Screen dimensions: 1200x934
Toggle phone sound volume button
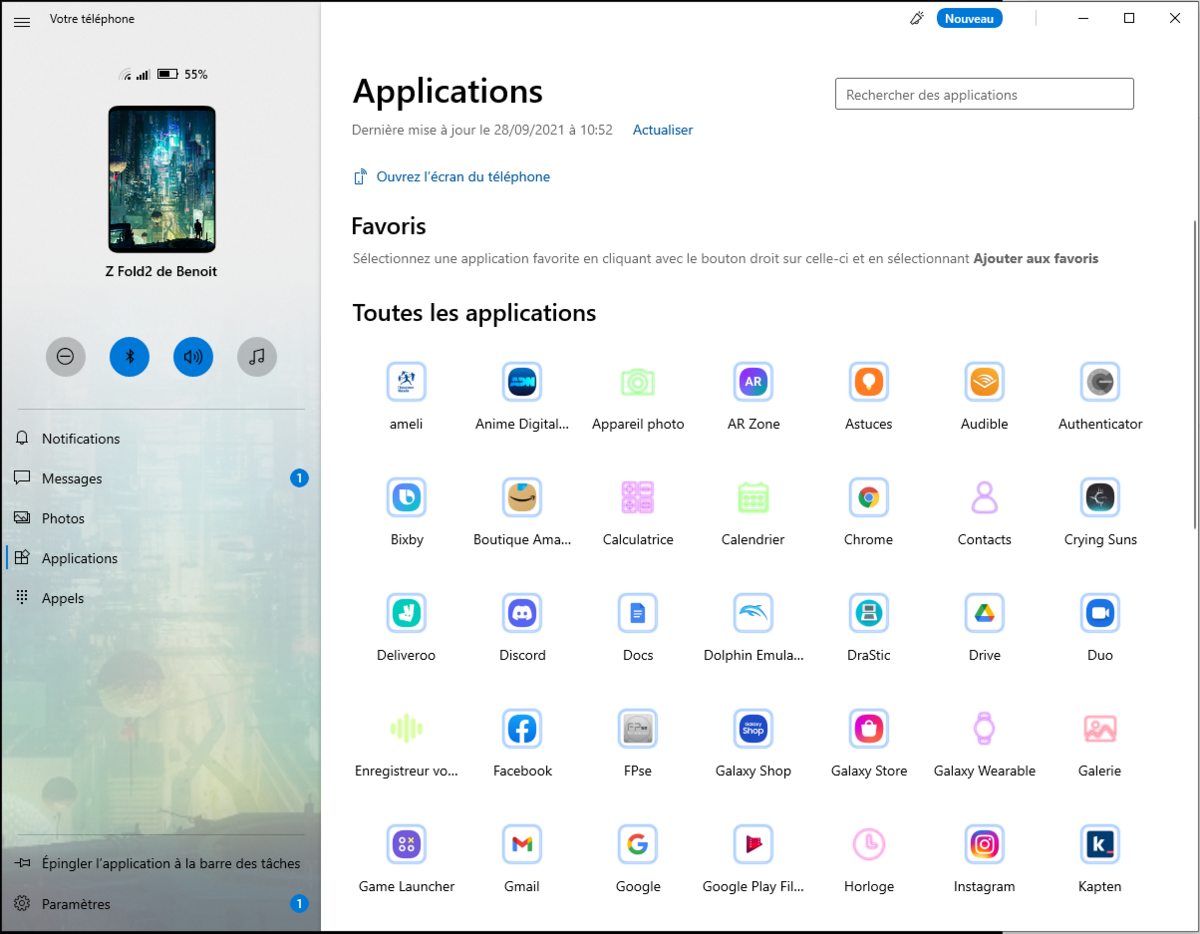point(193,356)
